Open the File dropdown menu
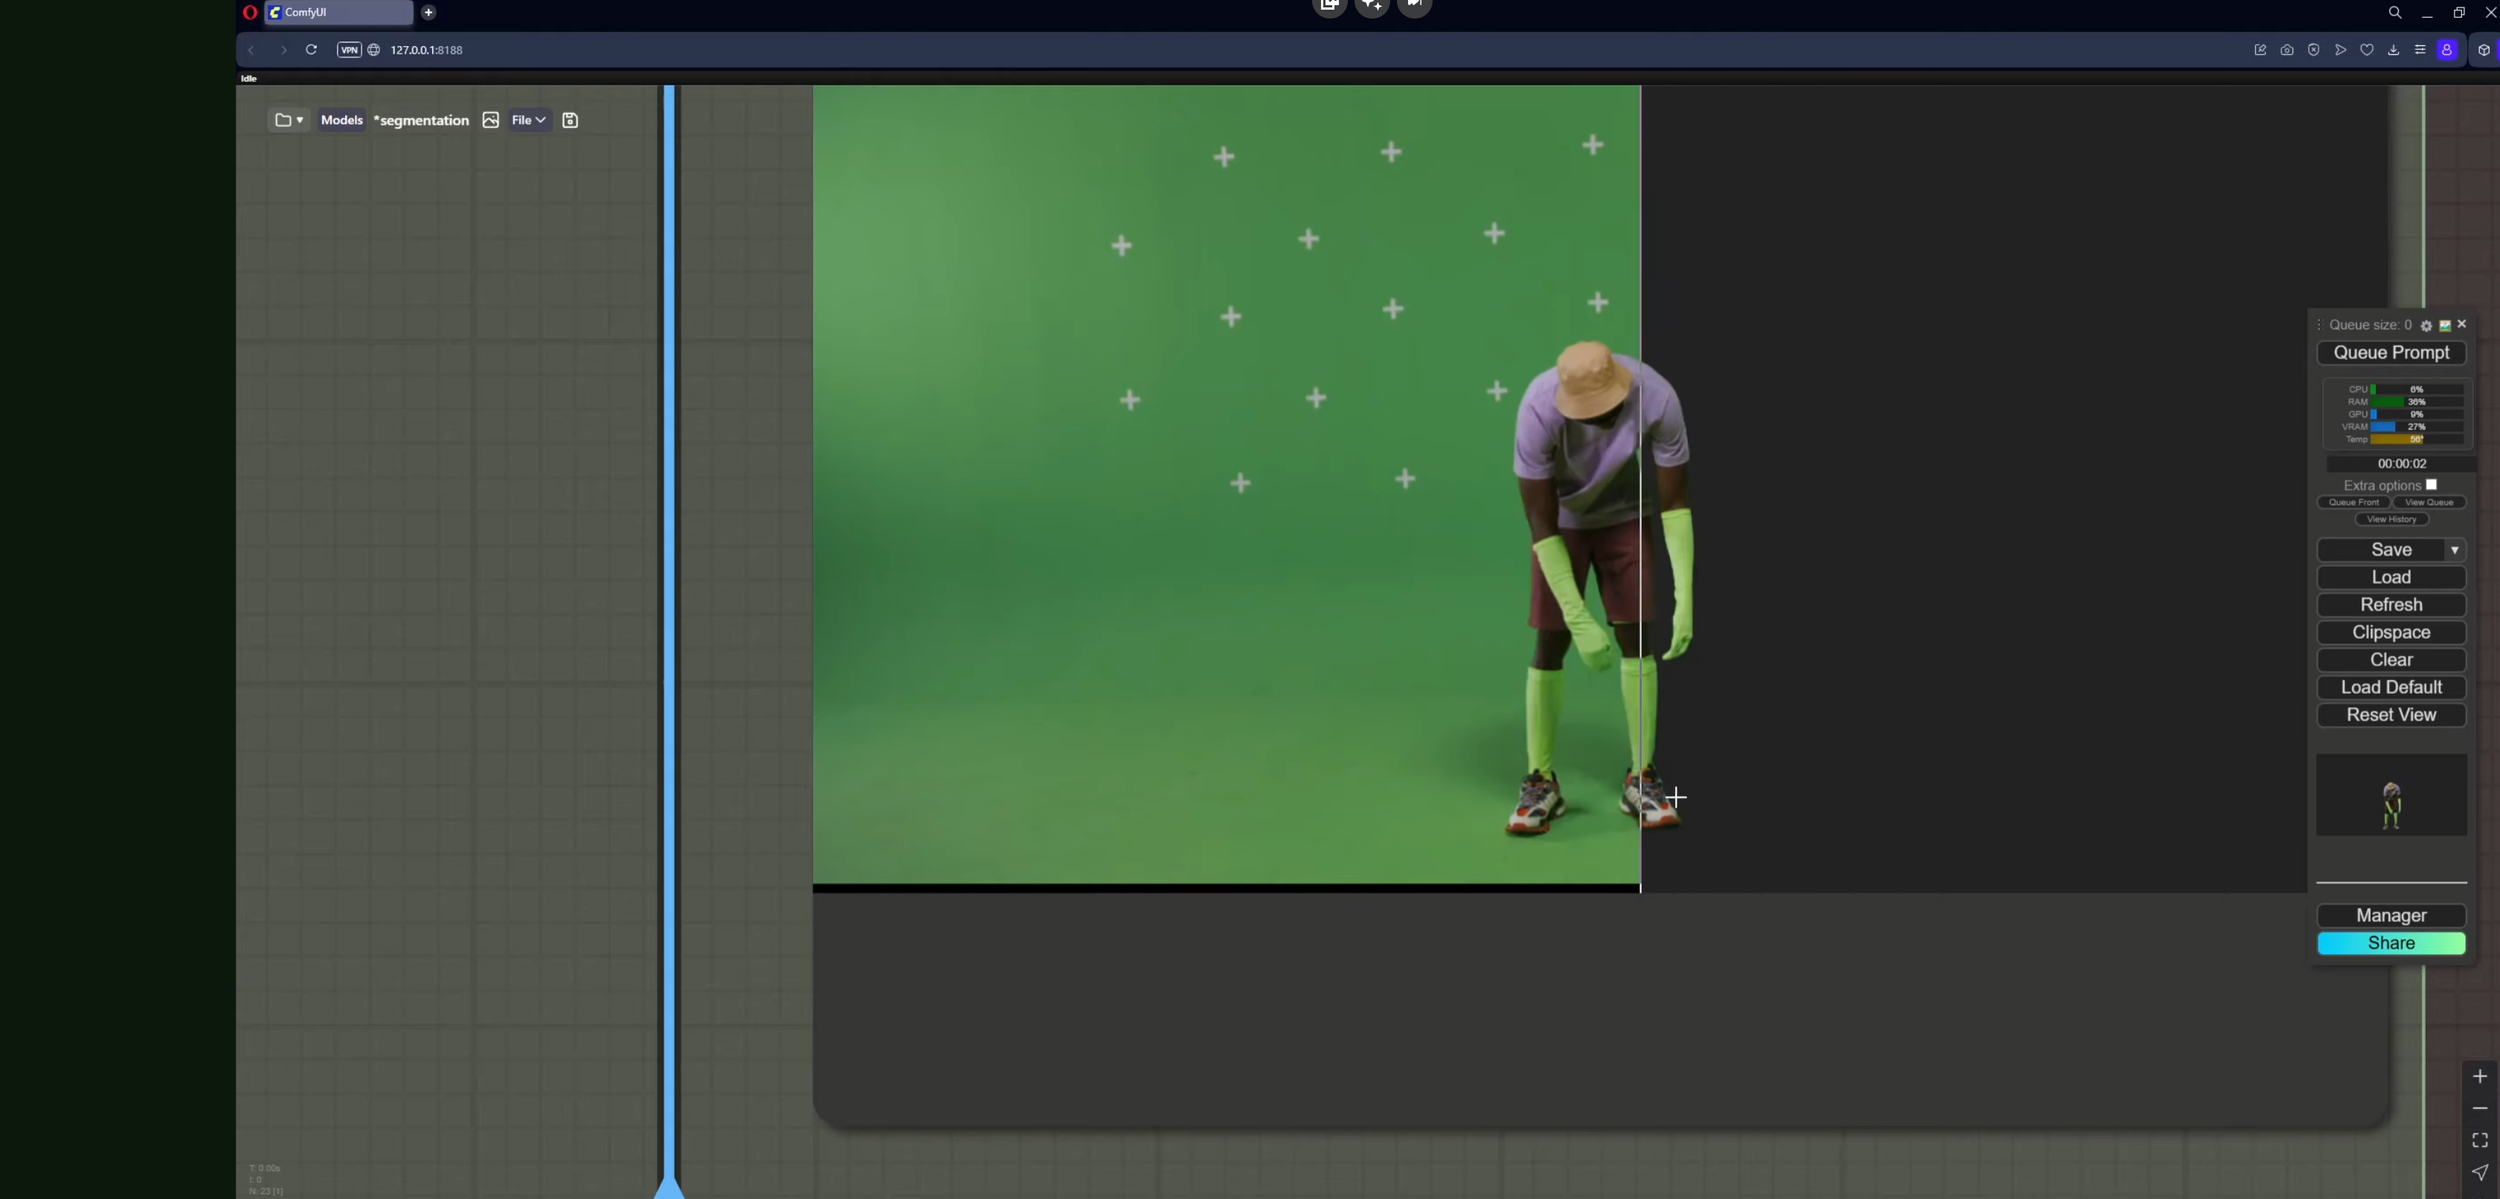Screen dimensions: 2500x1199 [x=528, y=120]
